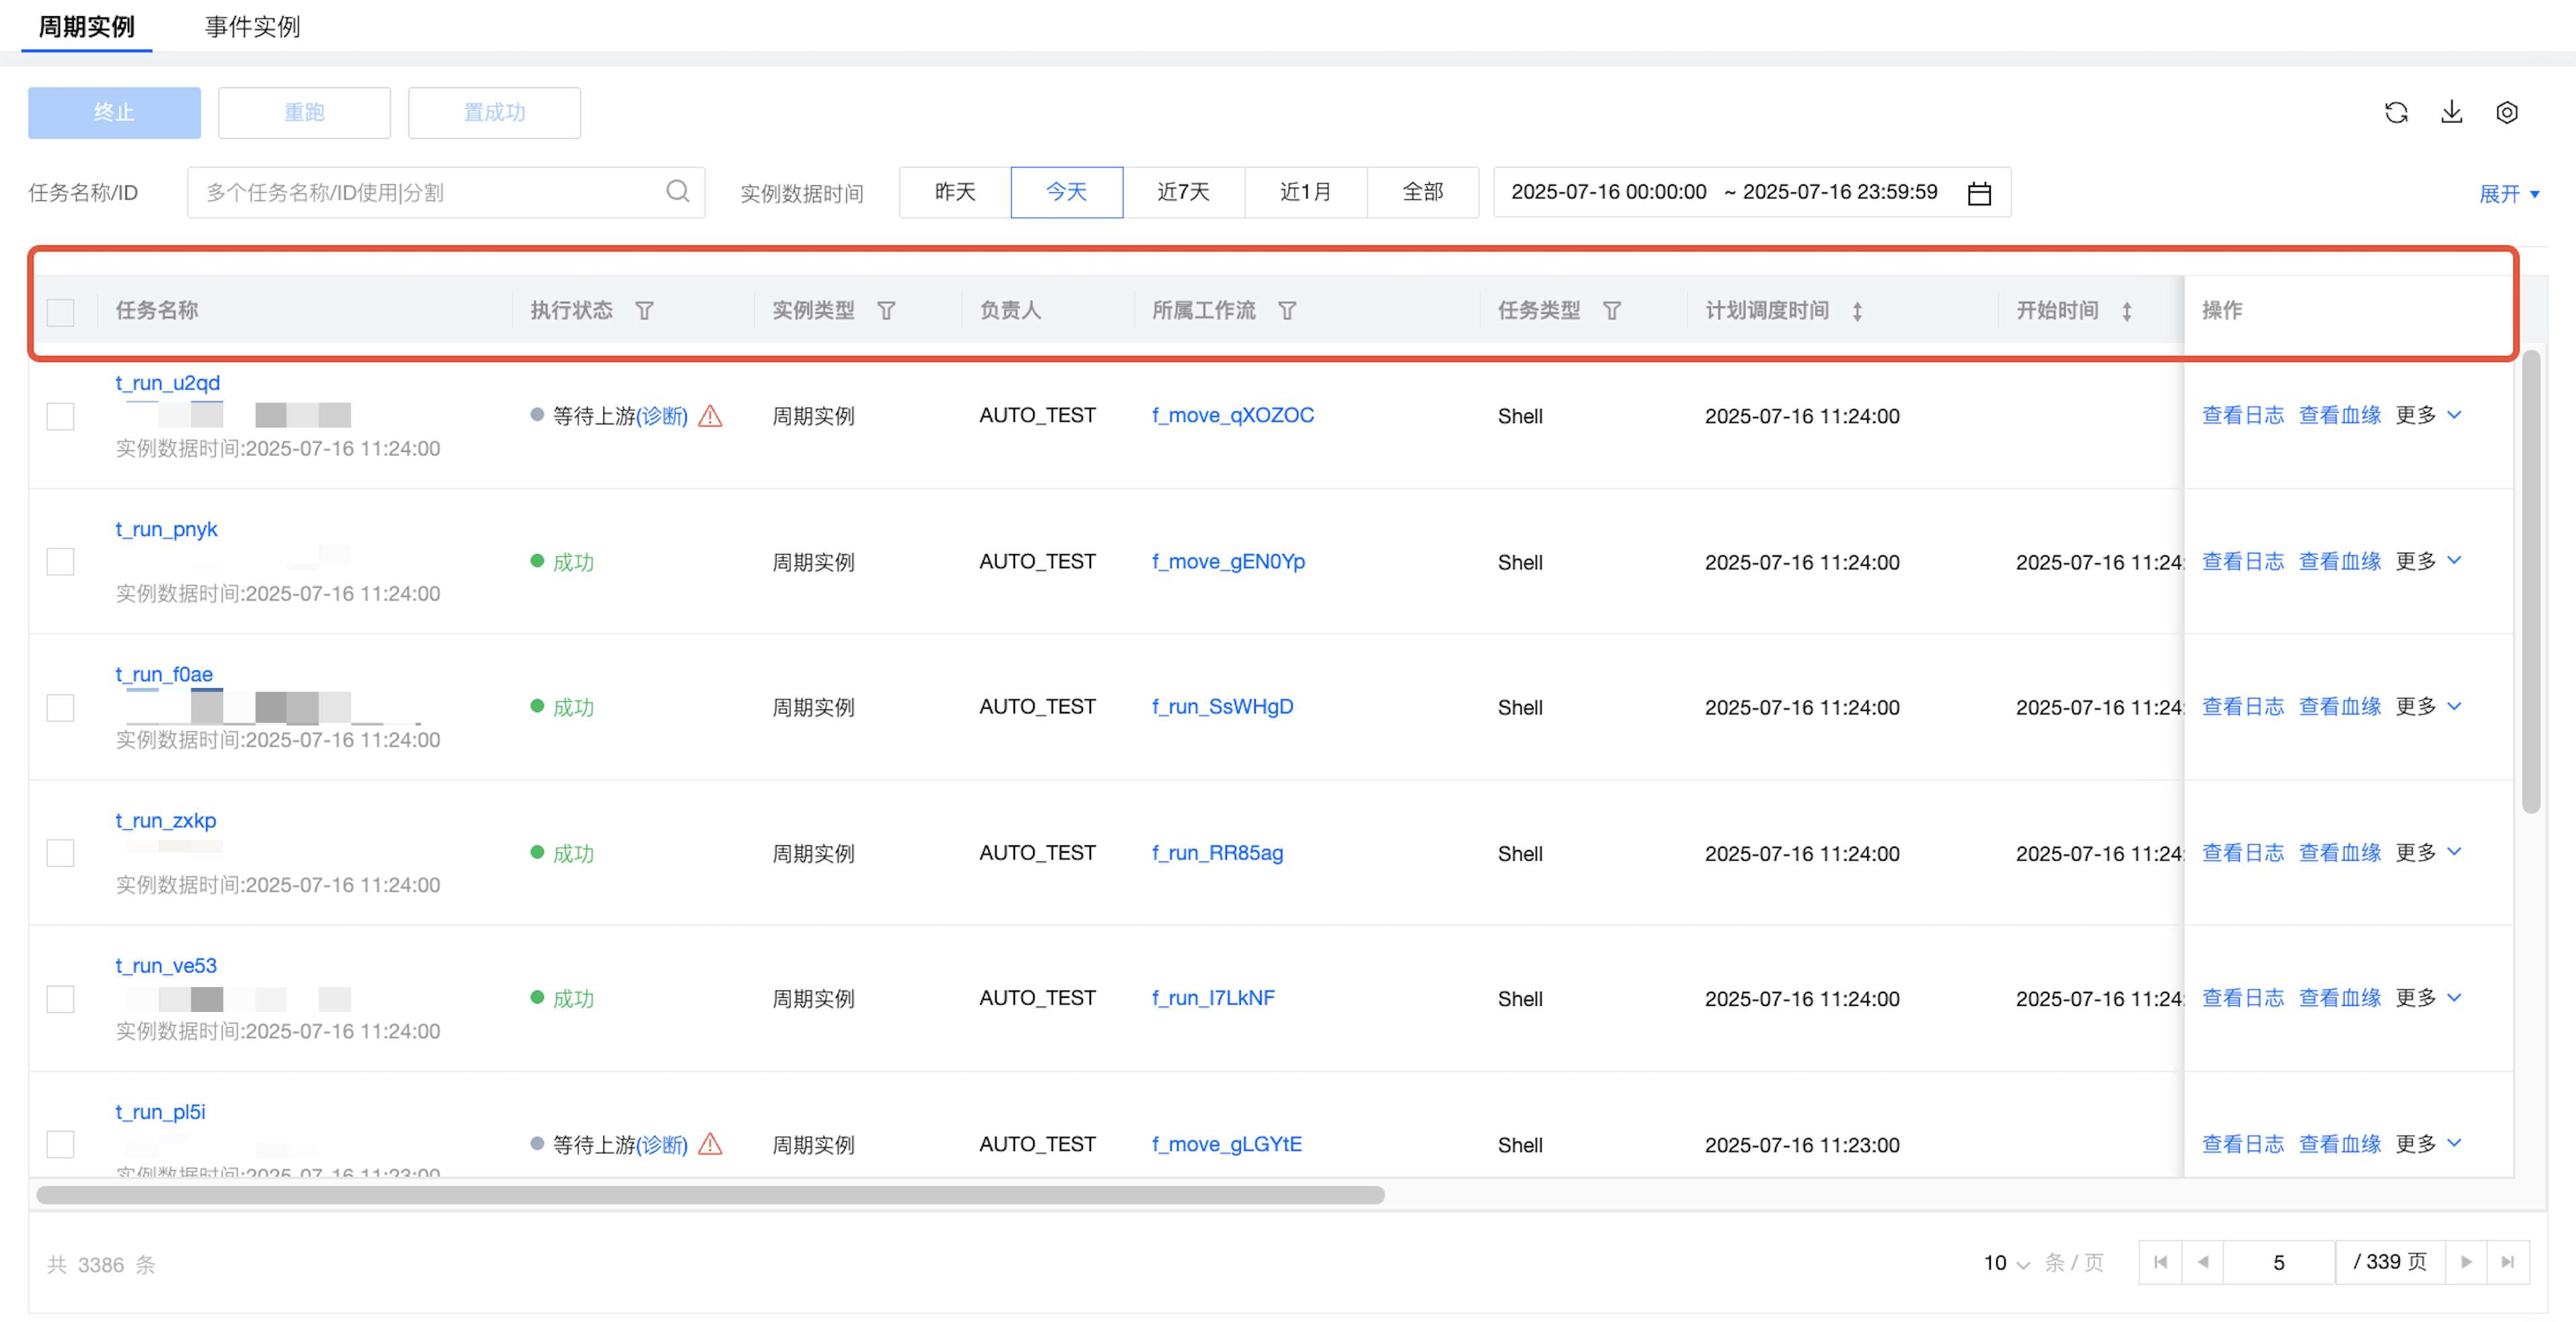Go to first page arrow
Viewport: 2576px width, 1322px height.
[x=2160, y=1262]
